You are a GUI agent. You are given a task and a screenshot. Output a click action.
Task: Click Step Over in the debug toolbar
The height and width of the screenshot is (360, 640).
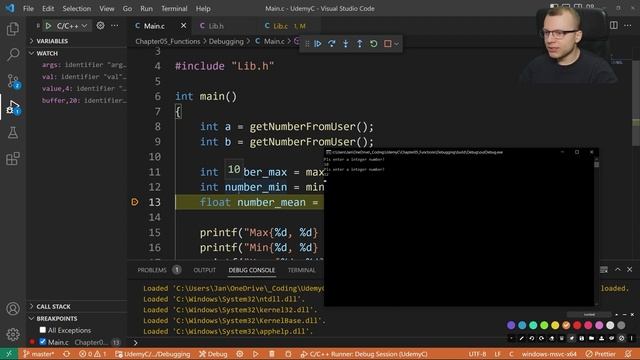(332, 44)
